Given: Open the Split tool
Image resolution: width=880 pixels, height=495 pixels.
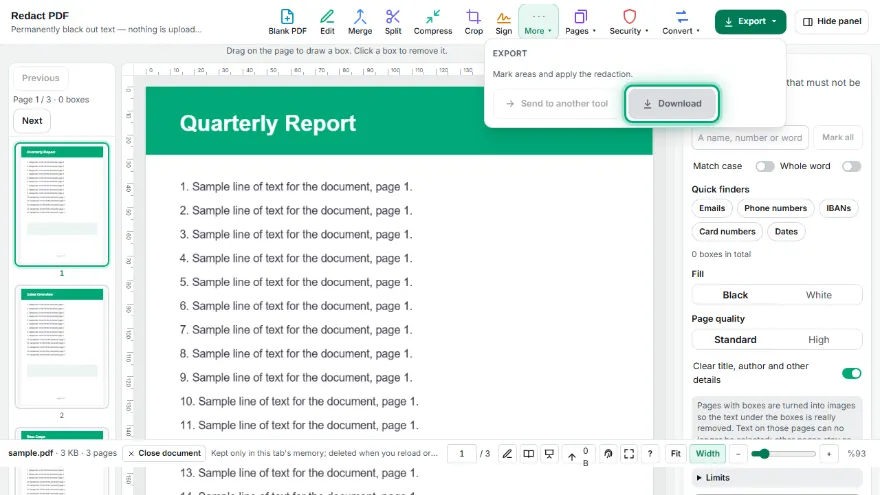Looking at the screenshot, I should (393, 22).
